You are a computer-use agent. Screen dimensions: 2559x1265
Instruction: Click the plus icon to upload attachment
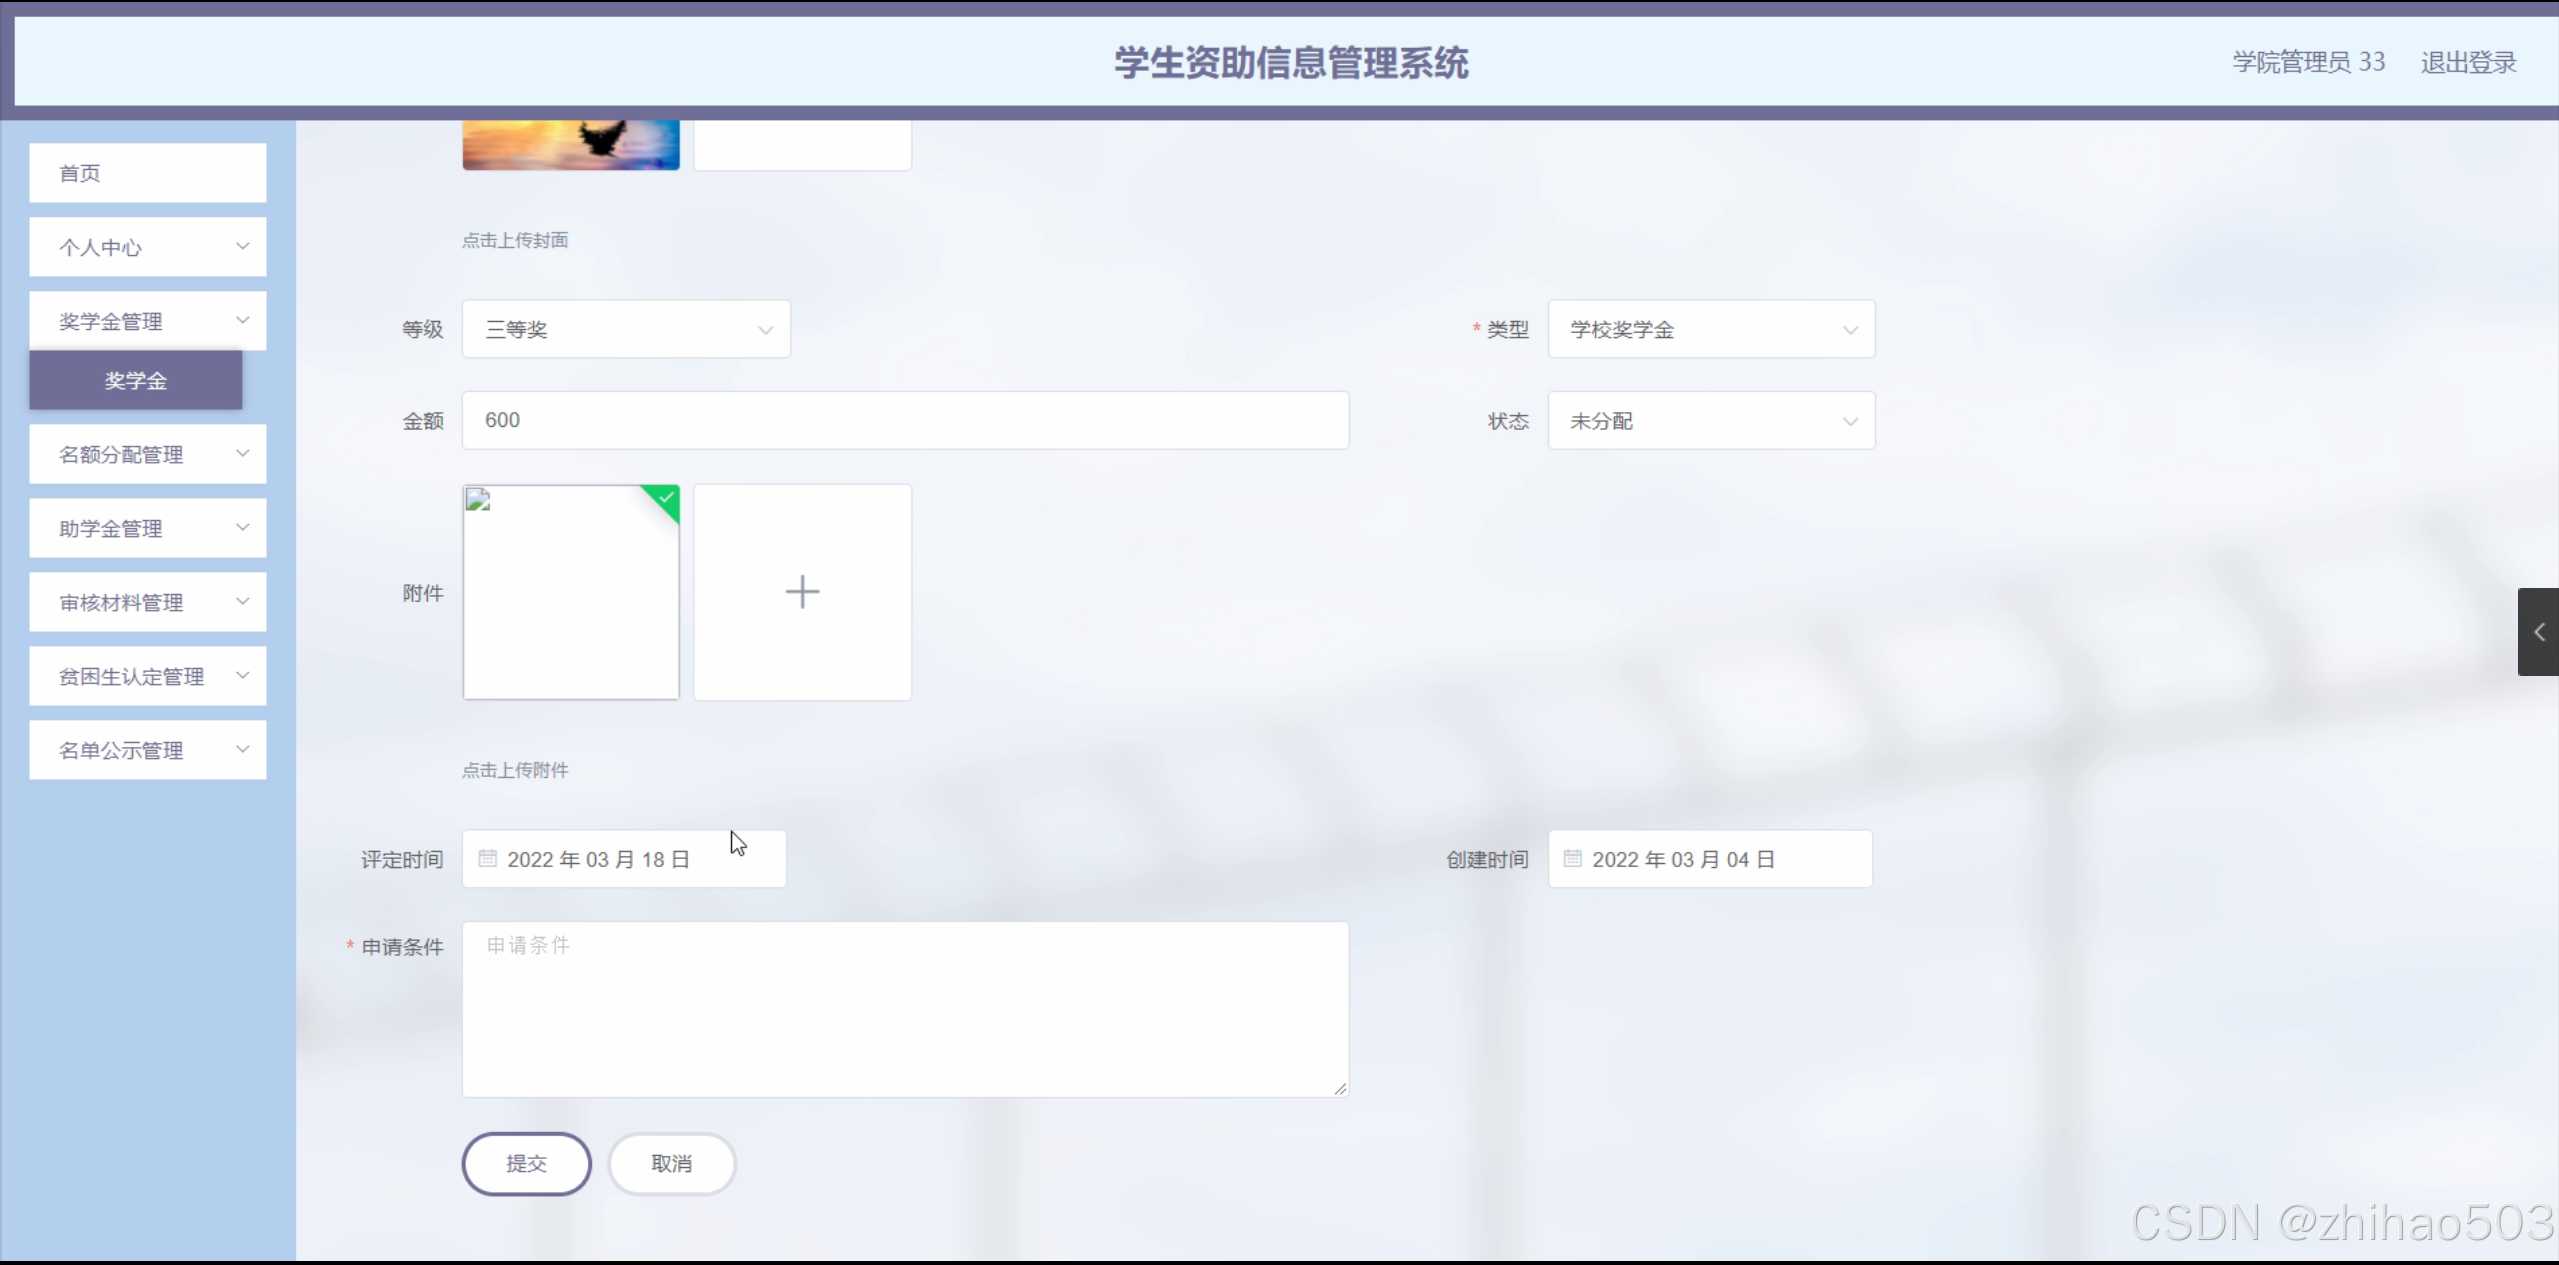802,592
